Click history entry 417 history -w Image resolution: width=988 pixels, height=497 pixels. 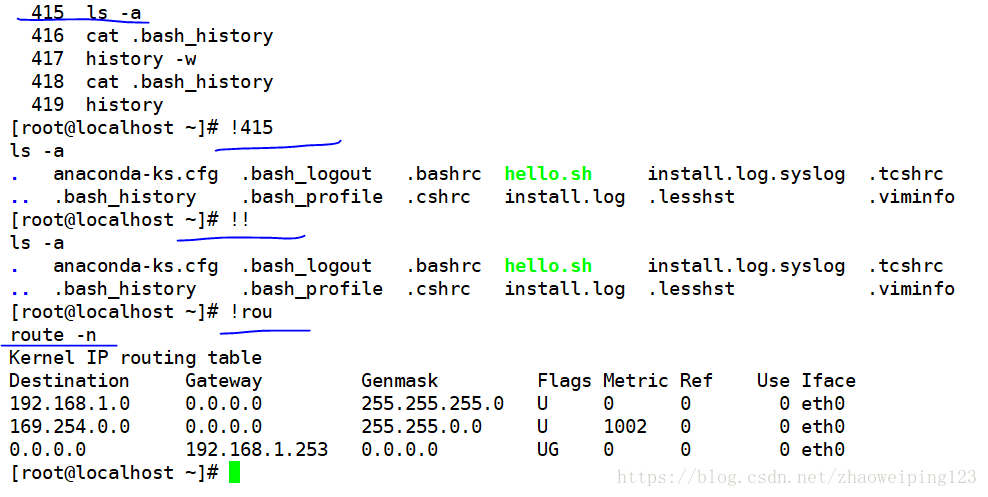114,59
